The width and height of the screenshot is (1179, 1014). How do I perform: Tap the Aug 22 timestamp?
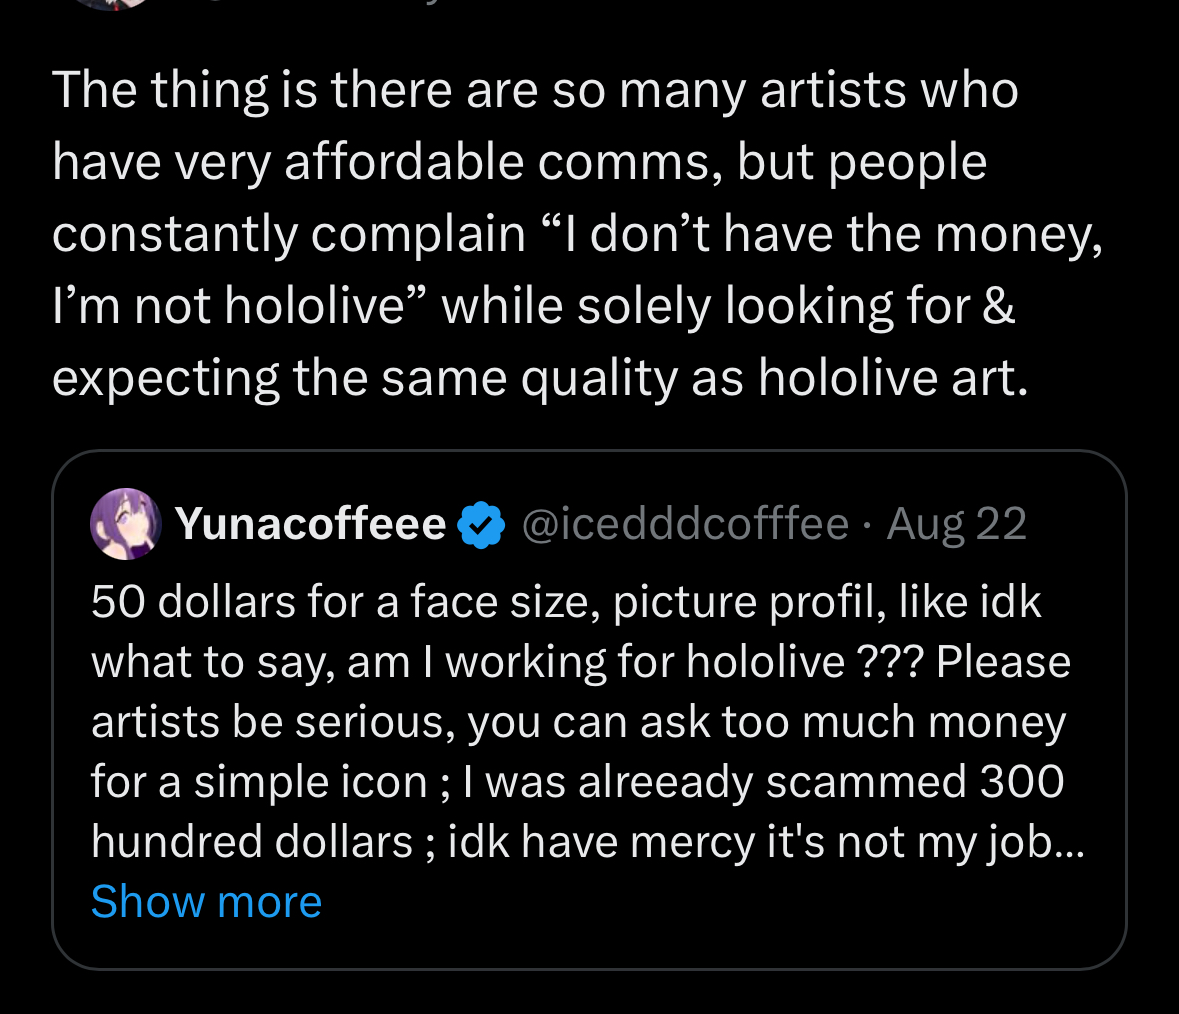coord(957,524)
